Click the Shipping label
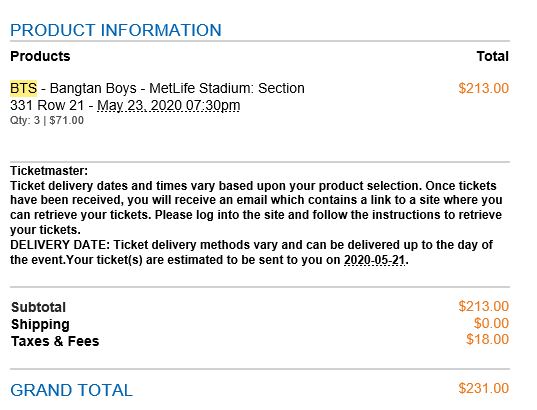537x410 pixels. coord(40,324)
